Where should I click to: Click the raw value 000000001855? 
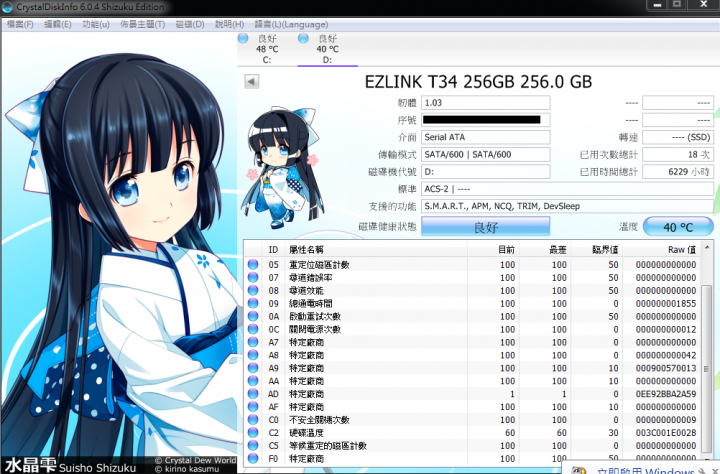666,304
